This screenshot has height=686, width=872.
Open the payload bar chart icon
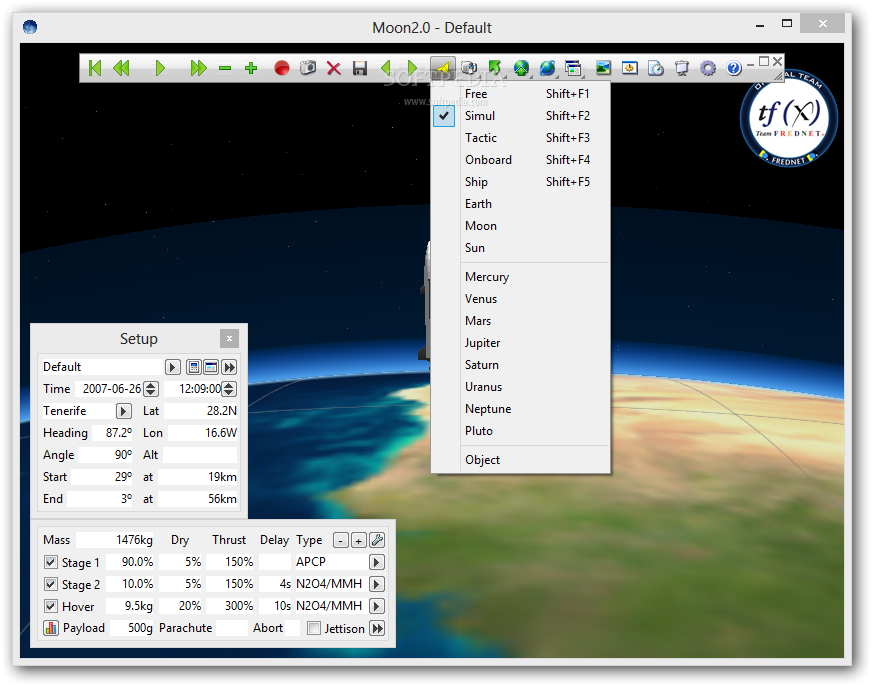point(51,628)
